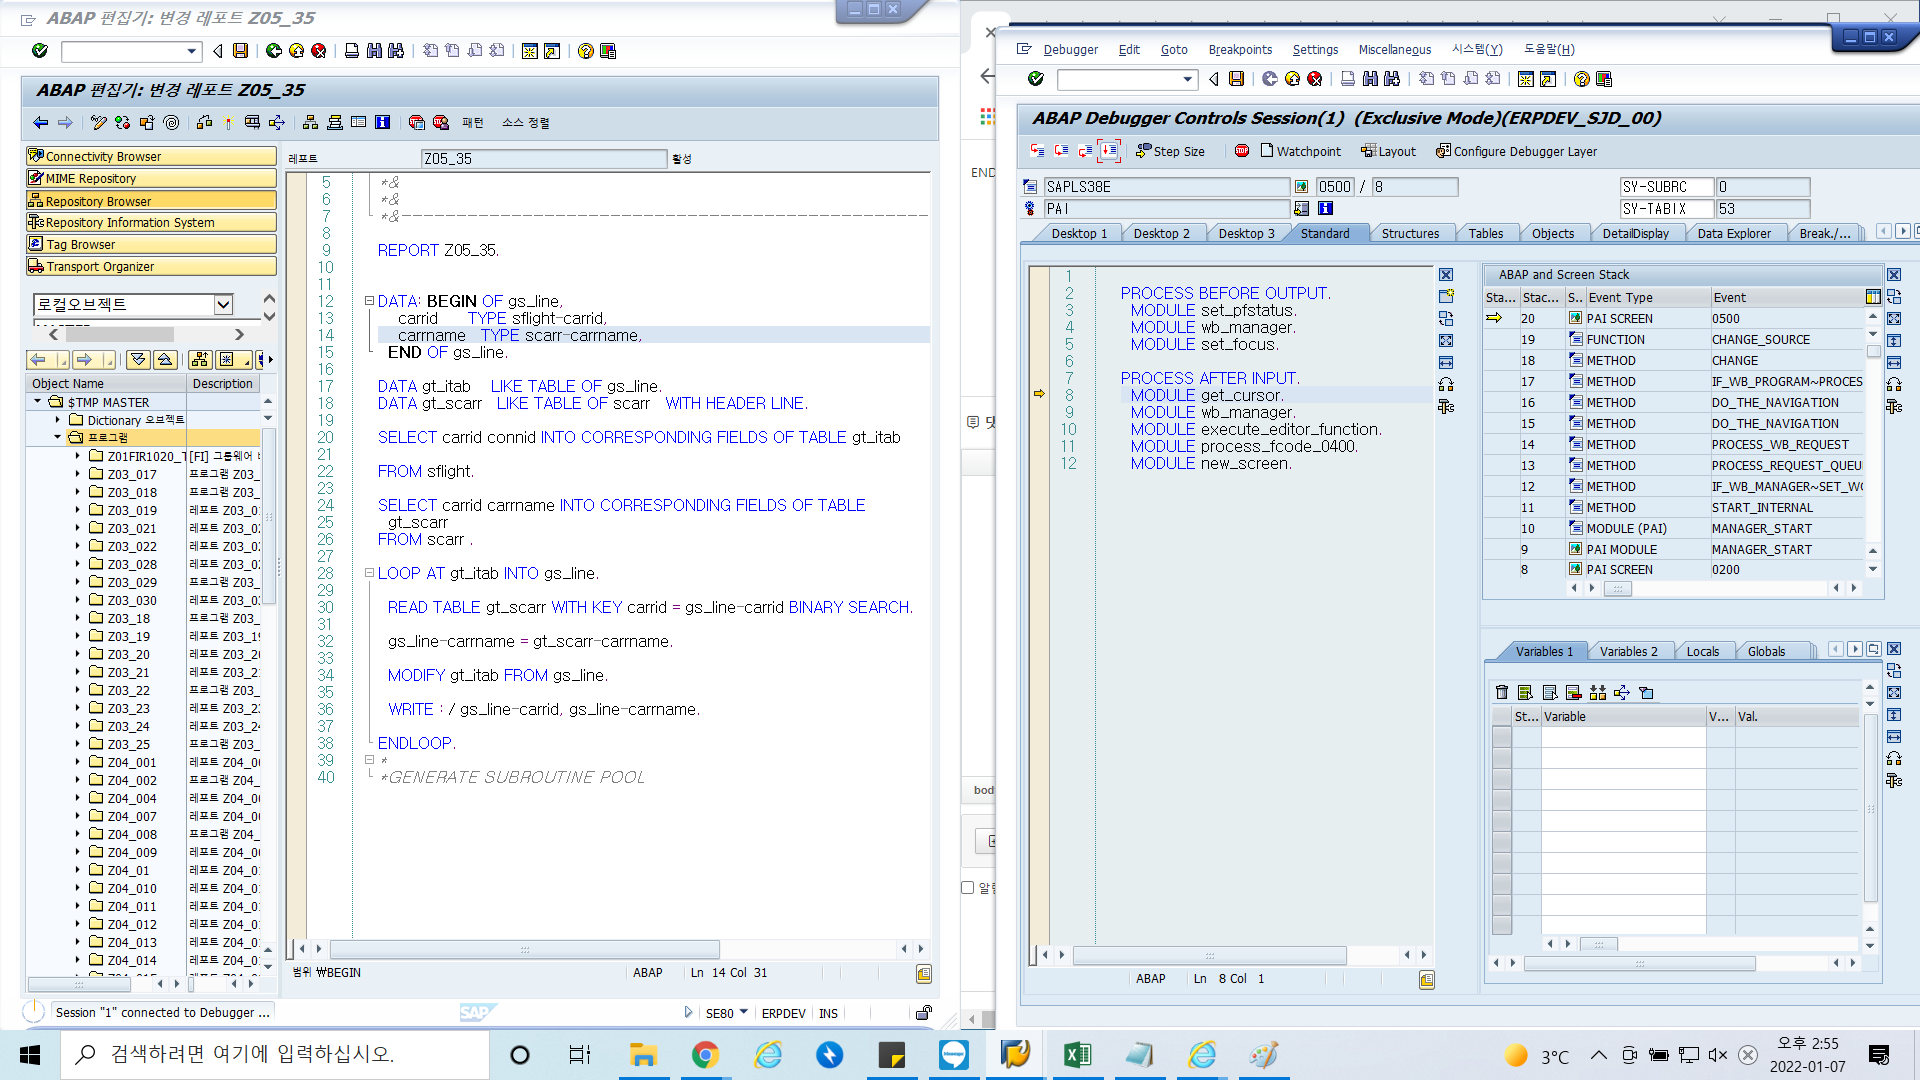This screenshot has width=1920, height=1080.
Task: Click the yellow Exit icon in ABAP editor toolbar
Action: (x=296, y=51)
